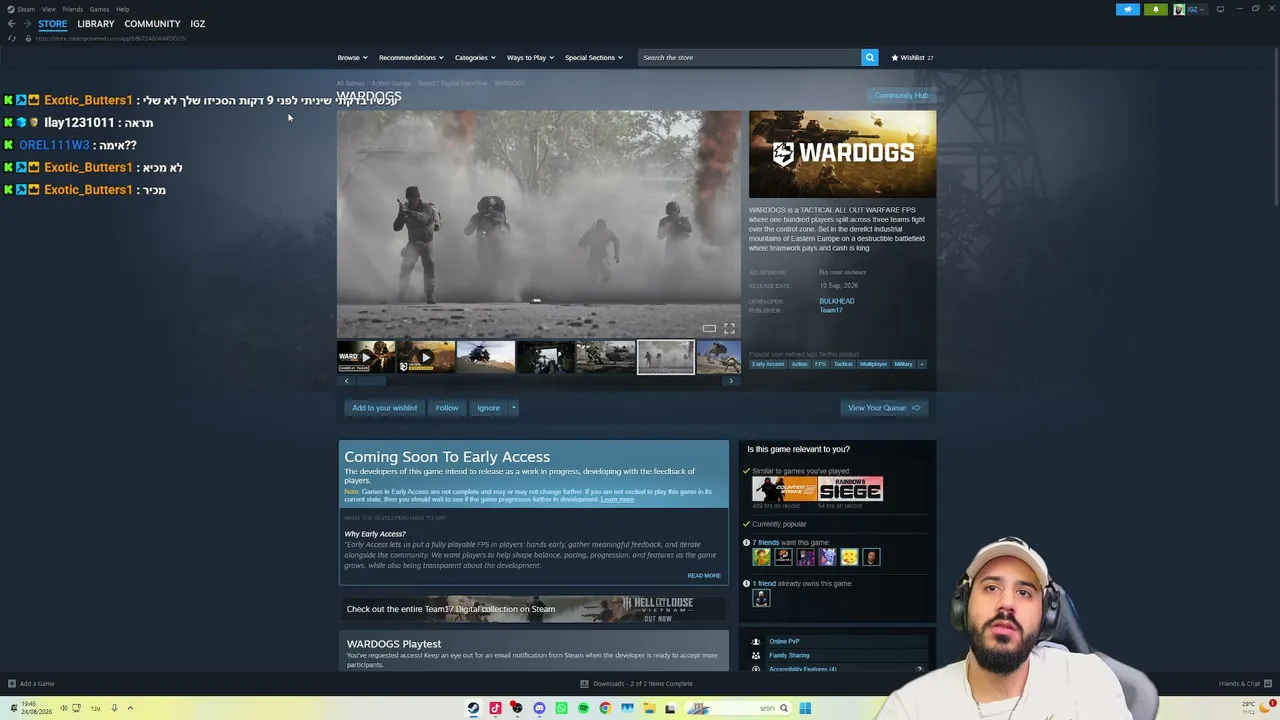This screenshot has height=720, width=1280.
Task: Click the microphone icon in the system tray
Action: coord(114,708)
